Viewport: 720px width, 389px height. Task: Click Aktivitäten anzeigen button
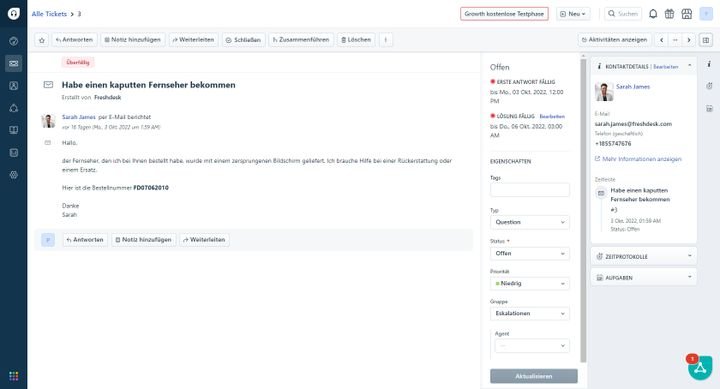pyautogui.click(x=614, y=40)
